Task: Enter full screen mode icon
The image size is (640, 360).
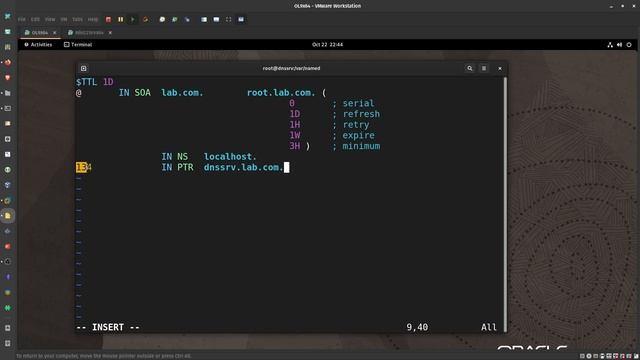Action: [x=229, y=19]
